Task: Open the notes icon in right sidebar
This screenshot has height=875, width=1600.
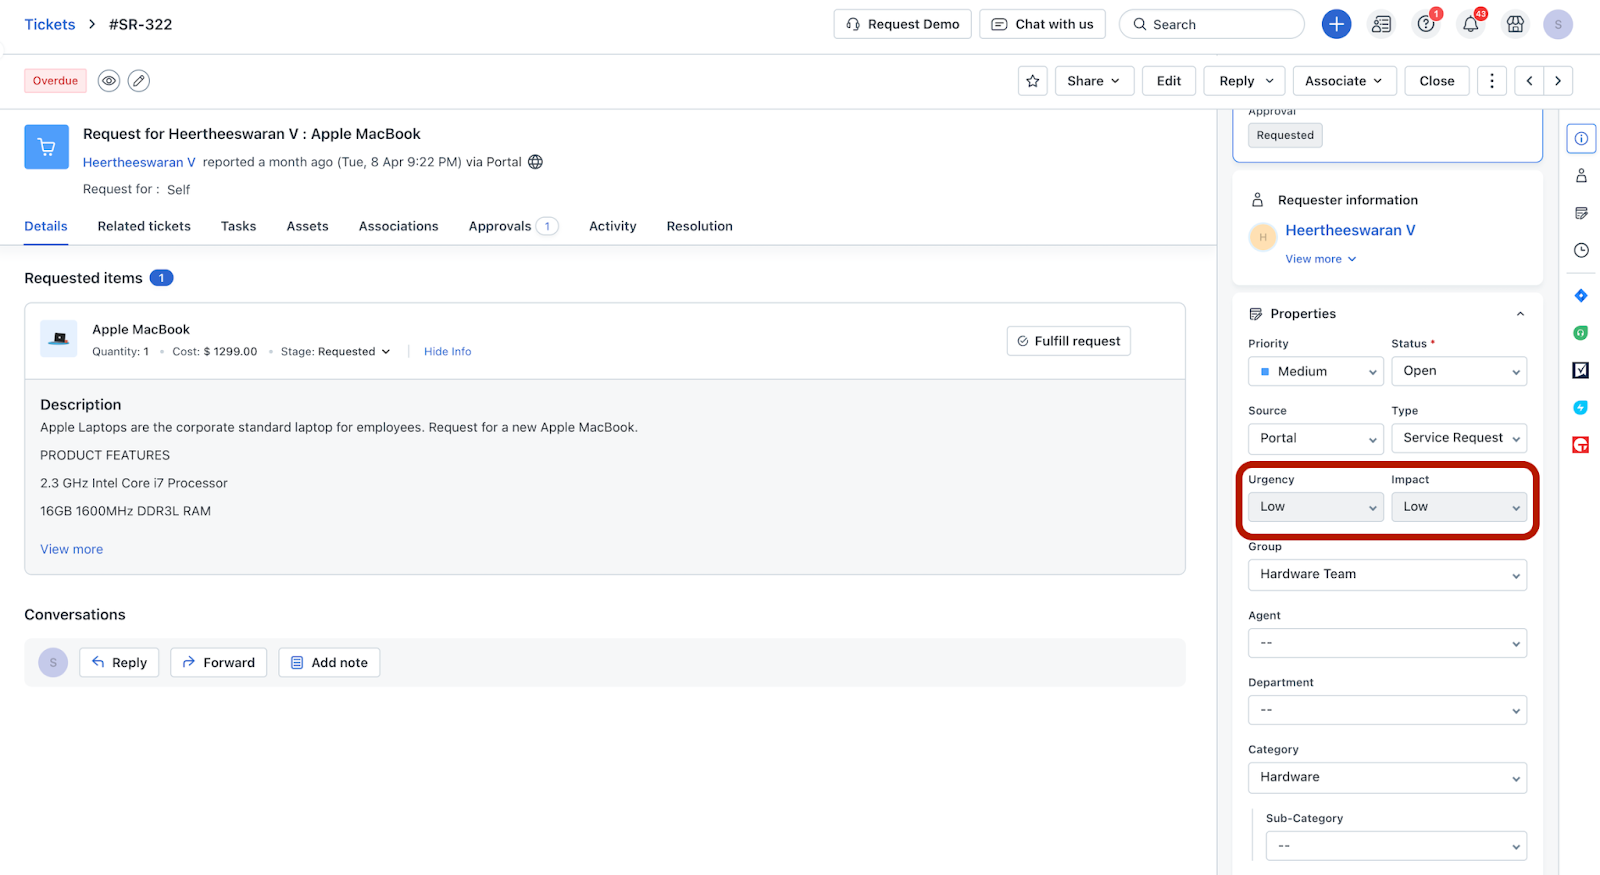Action: point(1581,213)
